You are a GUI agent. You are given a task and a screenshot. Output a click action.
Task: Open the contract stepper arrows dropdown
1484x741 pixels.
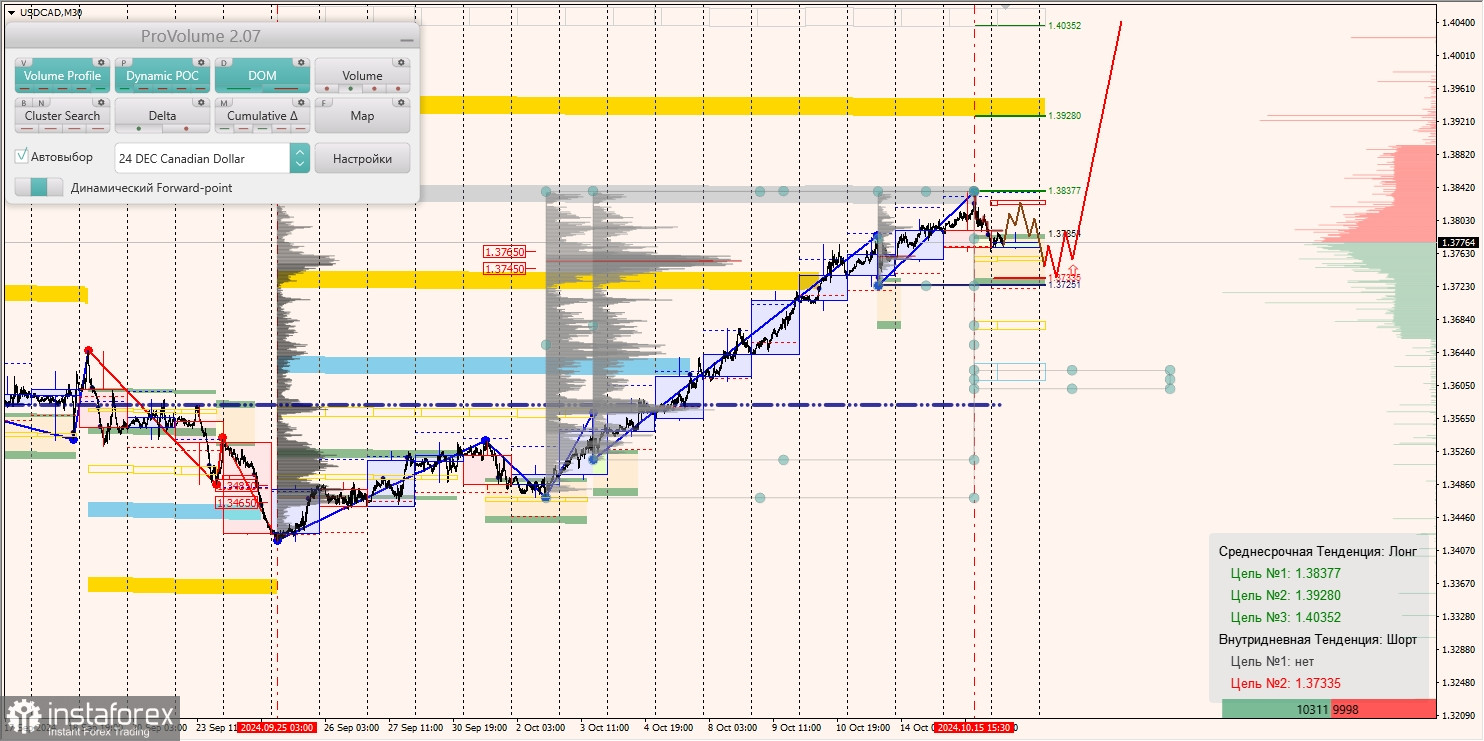click(x=299, y=158)
